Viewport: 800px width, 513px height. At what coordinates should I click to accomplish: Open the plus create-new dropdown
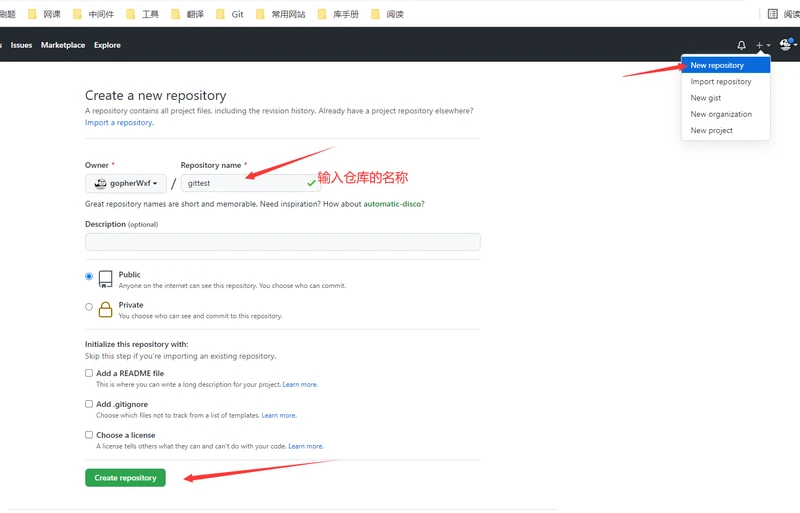click(x=763, y=45)
